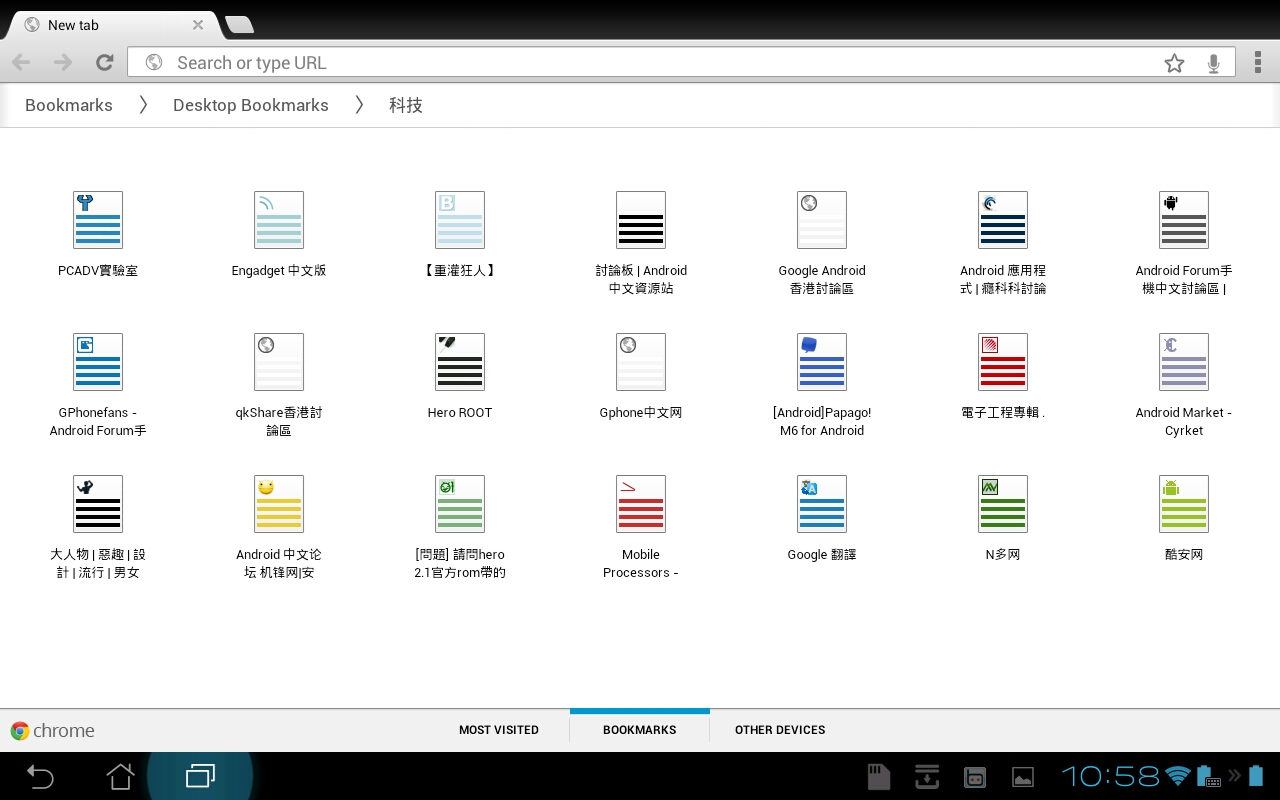Image resolution: width=1280 pixels, height=800 pixels.
Task: Switch to the Most Visited tab
Action: (x=499, y=730)
